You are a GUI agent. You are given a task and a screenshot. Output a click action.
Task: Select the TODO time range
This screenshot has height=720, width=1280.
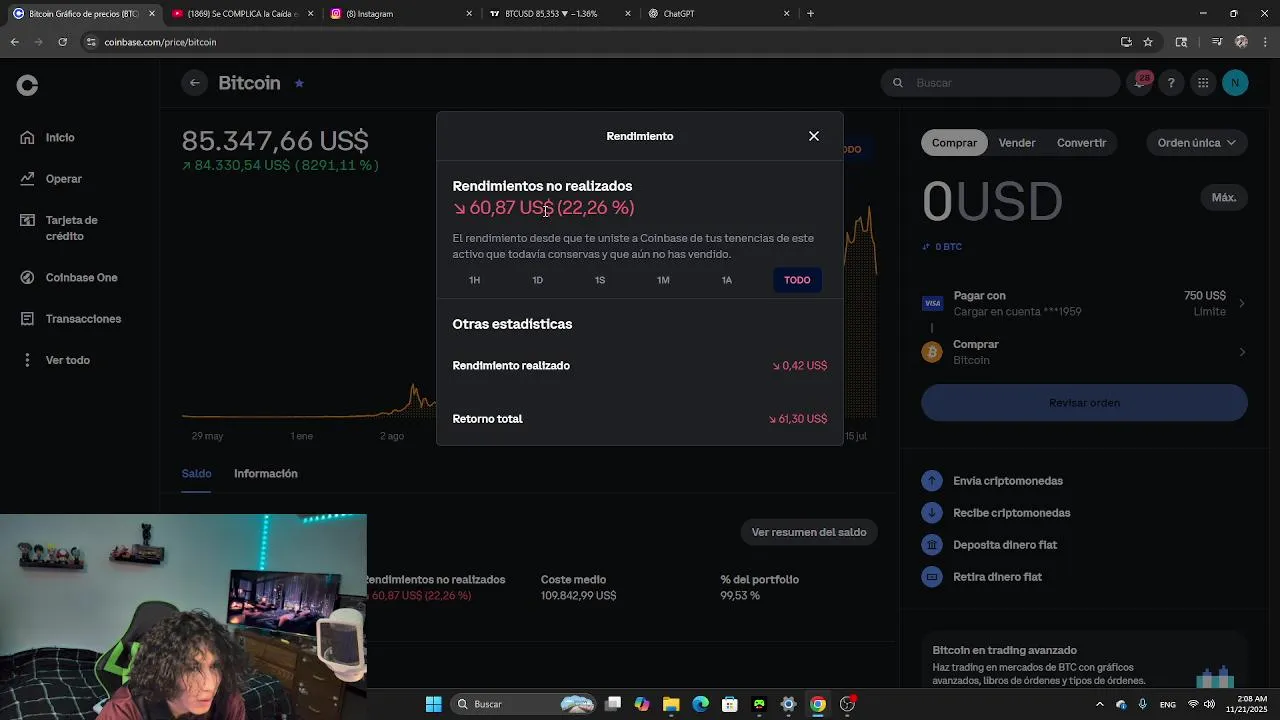[797, 280]
